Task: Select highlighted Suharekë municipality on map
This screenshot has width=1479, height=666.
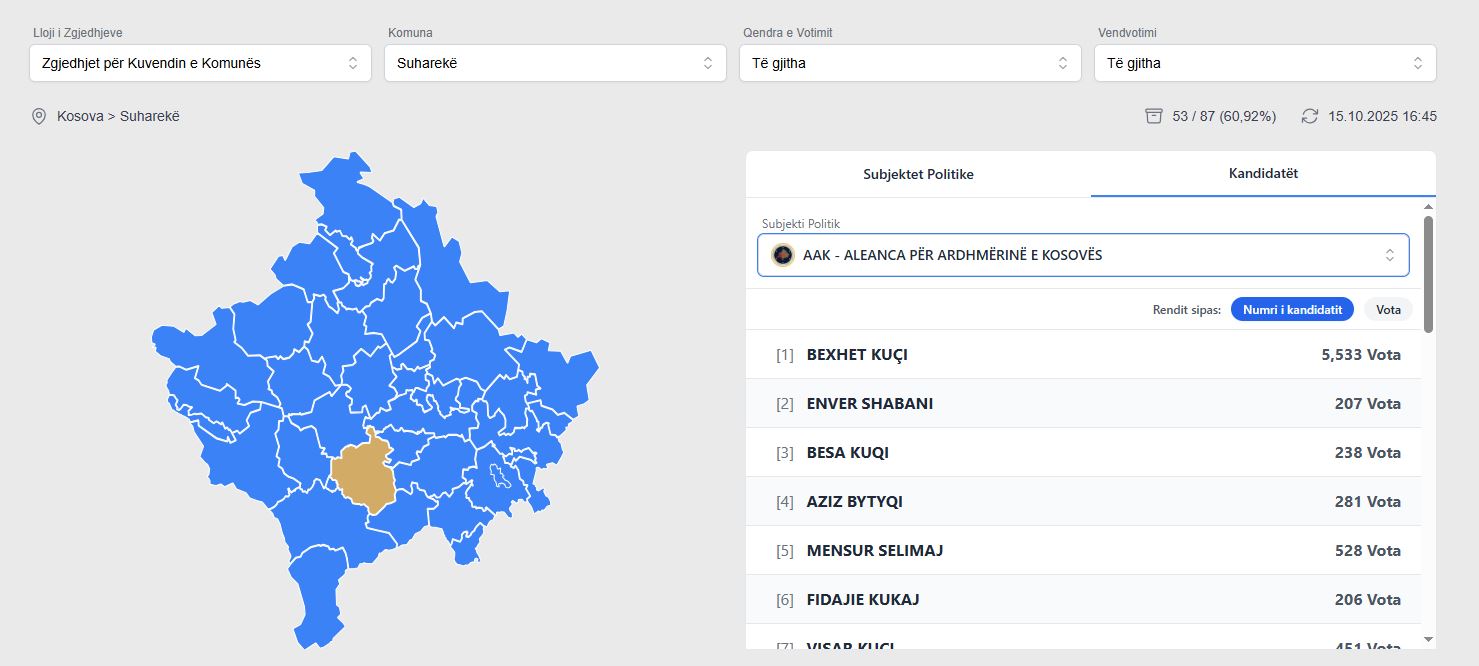Action: 365,474
